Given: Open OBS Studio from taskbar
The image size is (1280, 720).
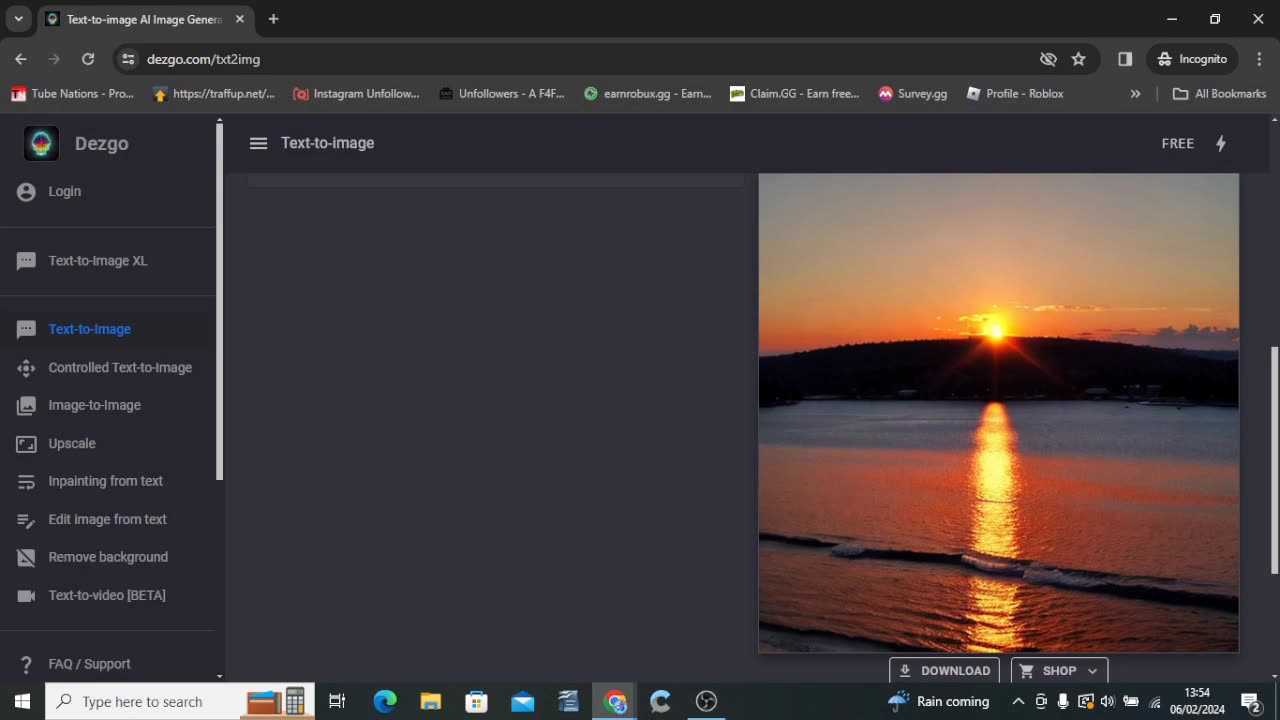Looking at the screenshot, I should [x=706, y=701].
